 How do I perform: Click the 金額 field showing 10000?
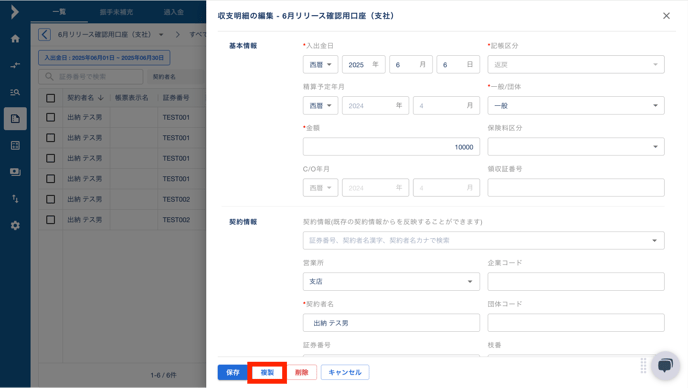391,147
